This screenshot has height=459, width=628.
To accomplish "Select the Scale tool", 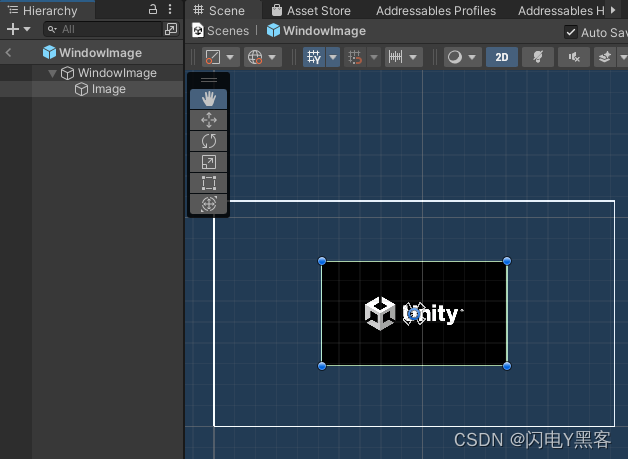I will [208, 162].
